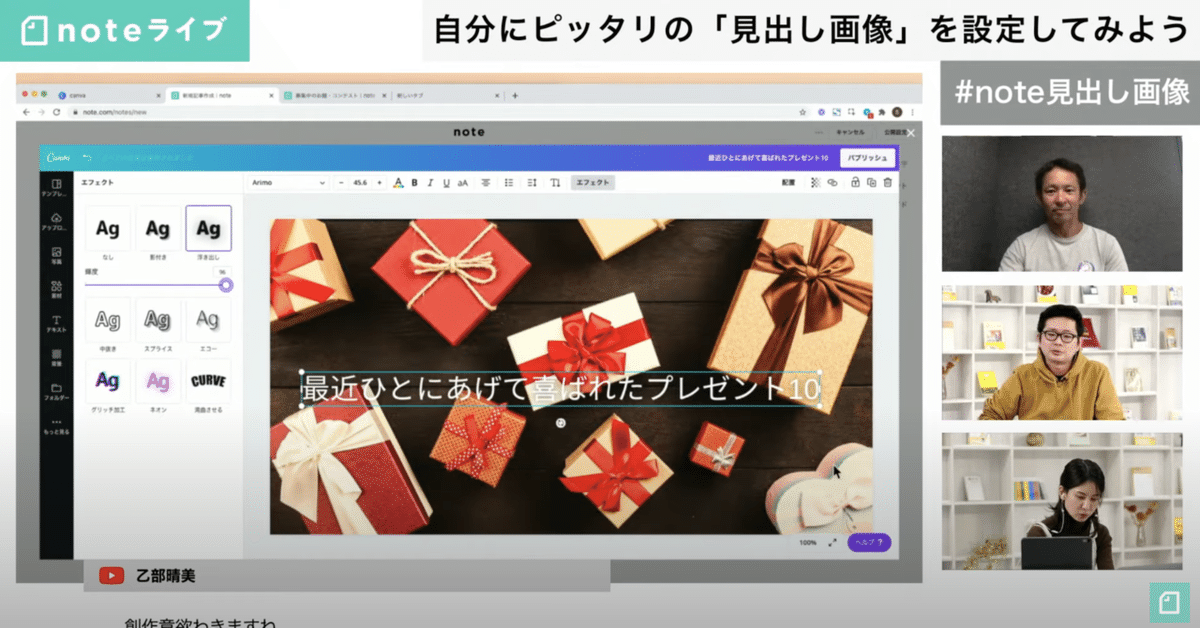This screenshot has height=628, width=1200.
Task: Open the Photos tab in Canva sidebar
Action: tap(57, 256)
